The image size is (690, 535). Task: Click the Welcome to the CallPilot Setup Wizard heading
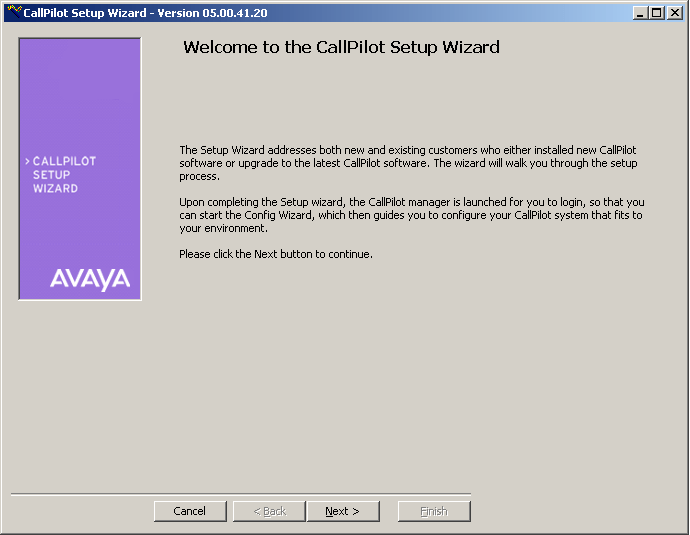(341, 47)
